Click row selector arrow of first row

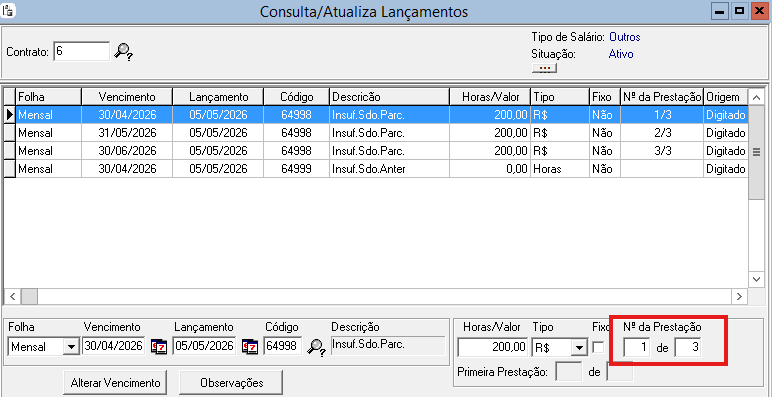[x=10, y=115]
